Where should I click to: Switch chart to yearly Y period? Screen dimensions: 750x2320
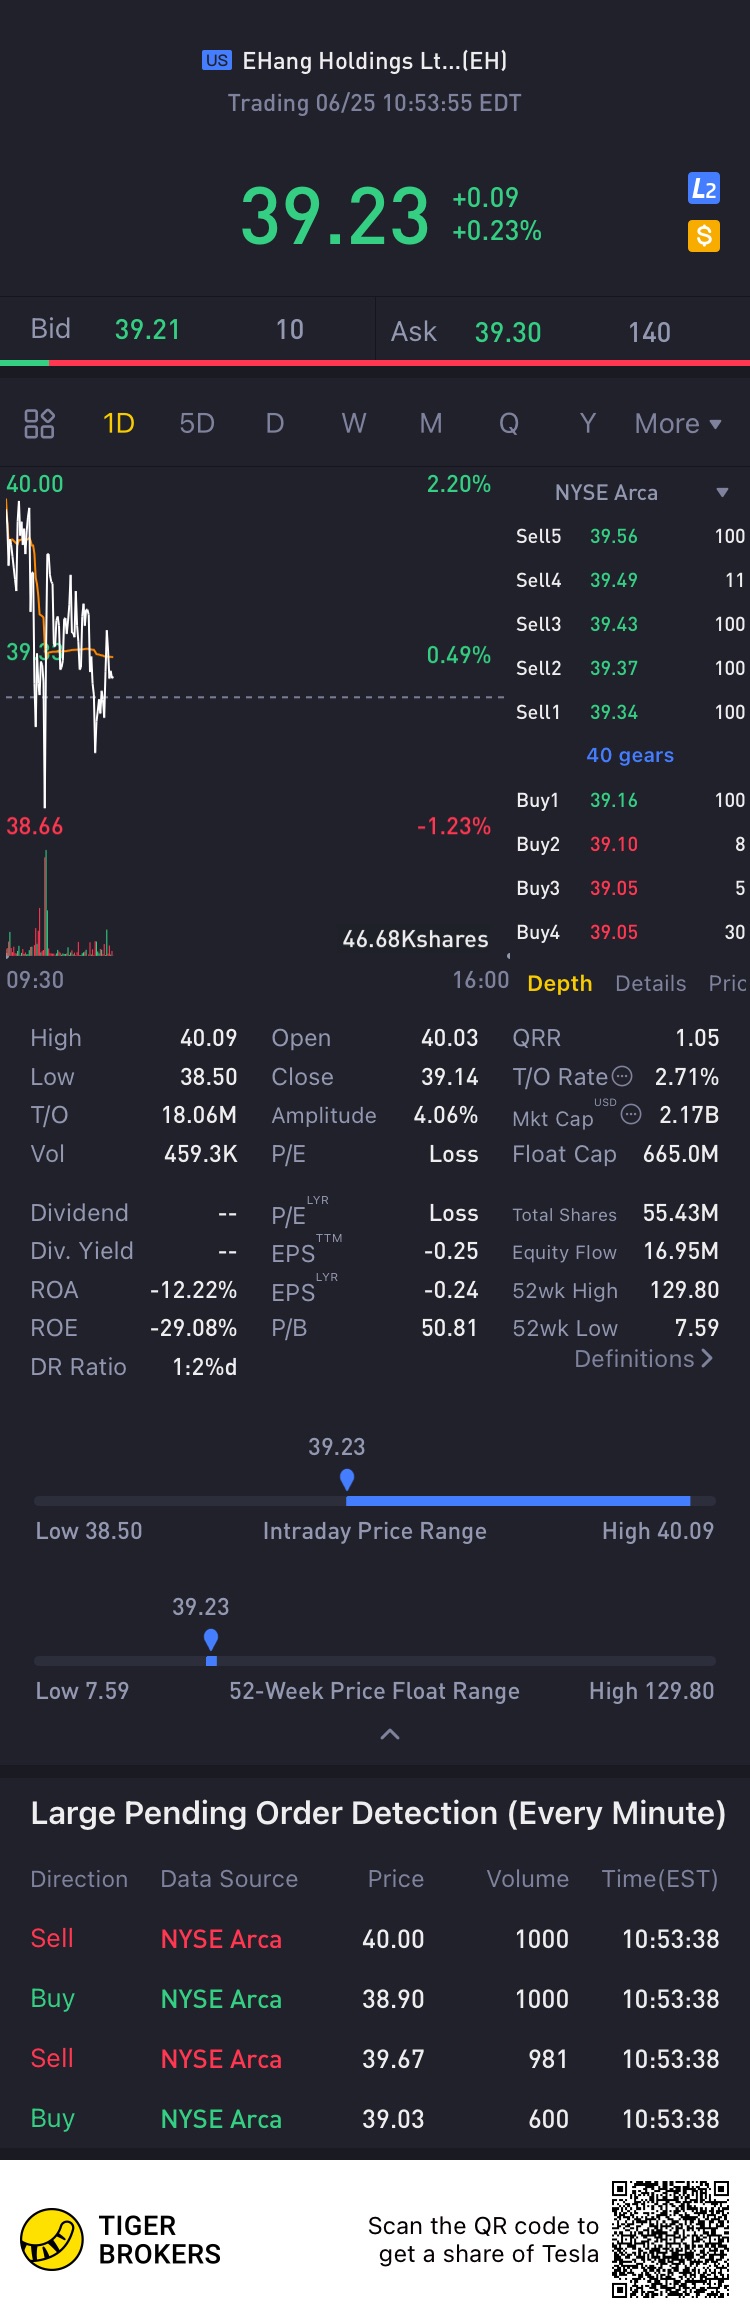[588, 423]
